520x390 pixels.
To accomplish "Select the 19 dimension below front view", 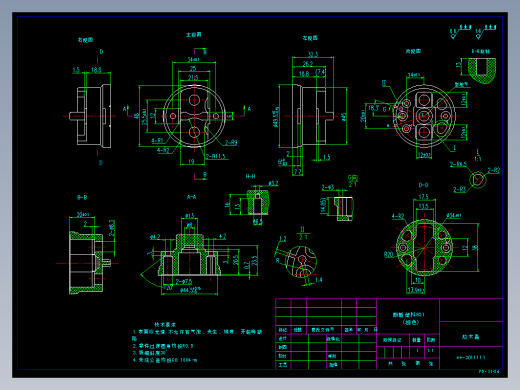I will click(191, 162).
